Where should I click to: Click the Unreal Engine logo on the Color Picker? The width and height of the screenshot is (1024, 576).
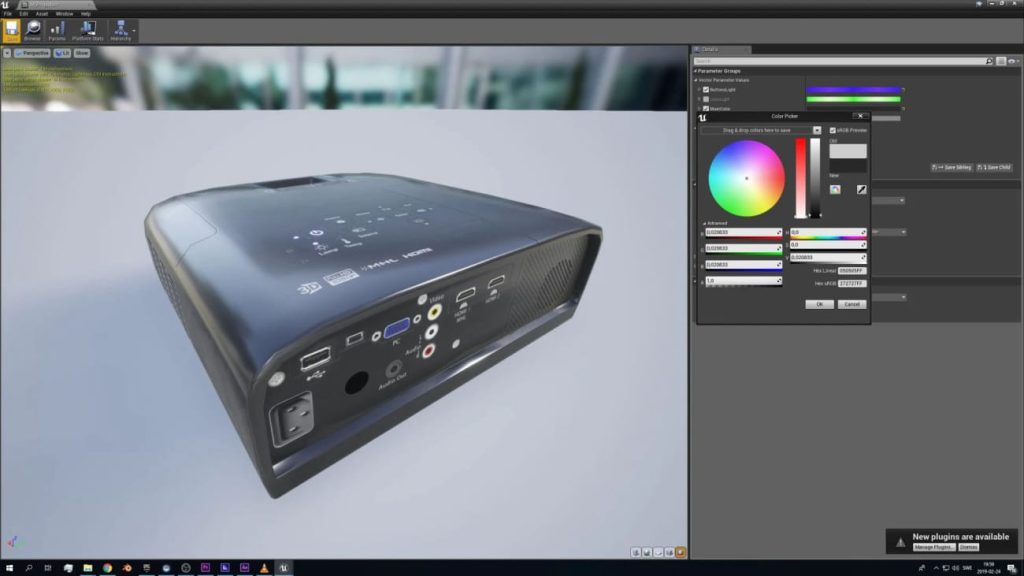(x=701, y=116)
